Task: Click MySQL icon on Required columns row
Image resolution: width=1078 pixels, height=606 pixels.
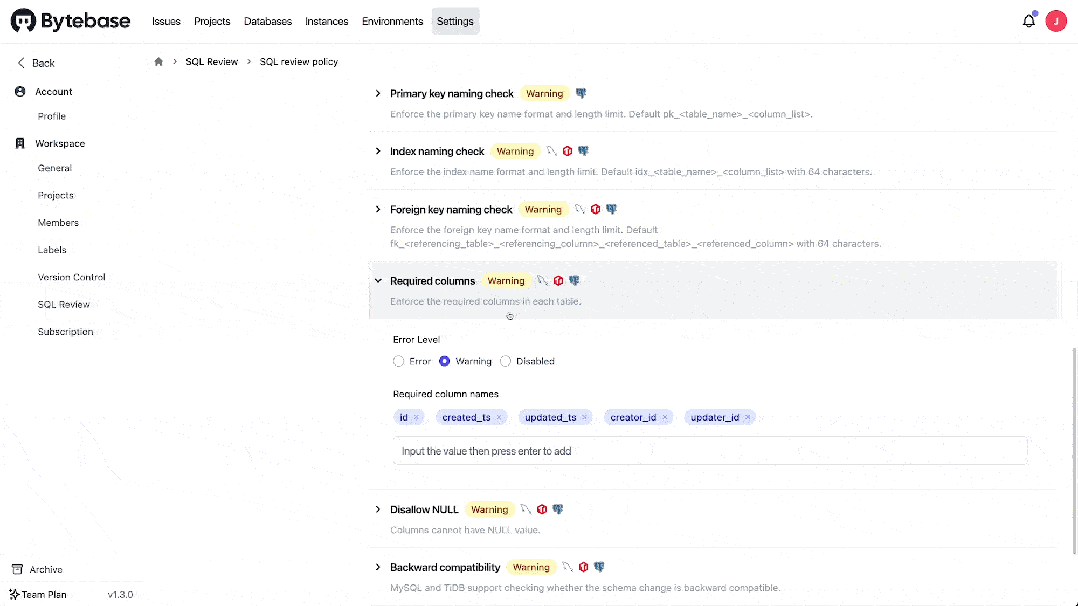Action: (x=542, y=281)
